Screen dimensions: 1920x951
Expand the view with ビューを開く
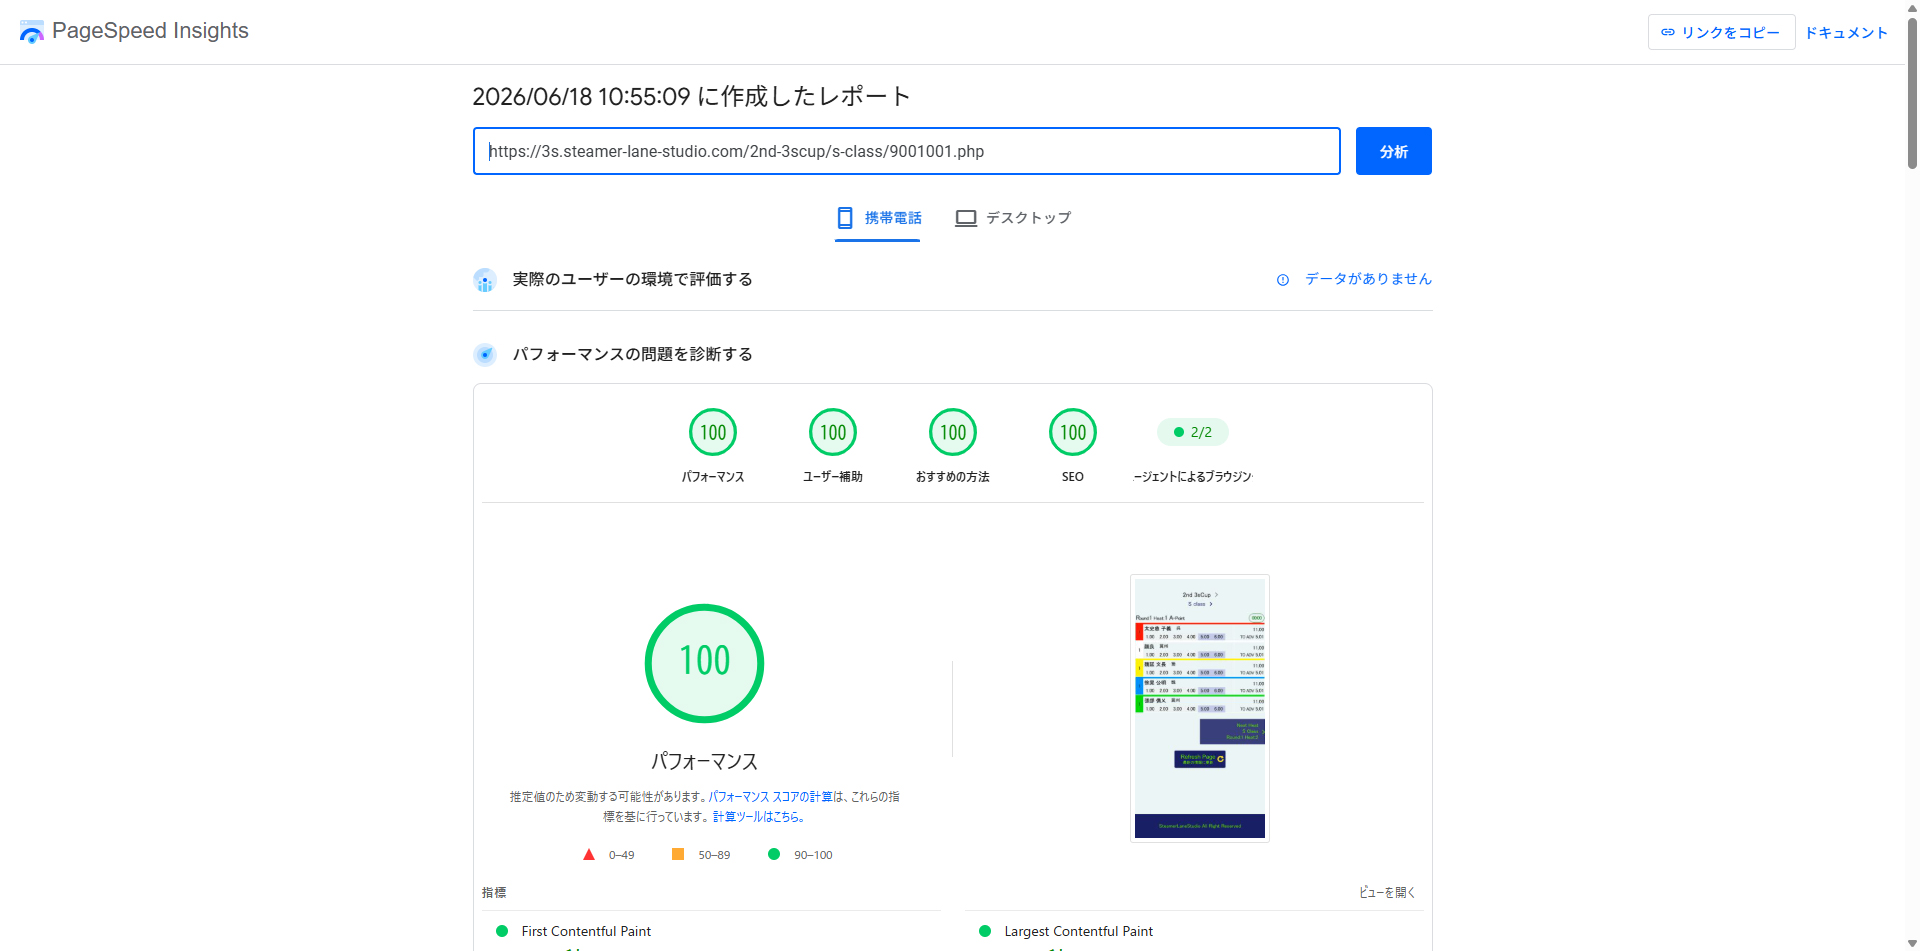[x=1386, y=892]
